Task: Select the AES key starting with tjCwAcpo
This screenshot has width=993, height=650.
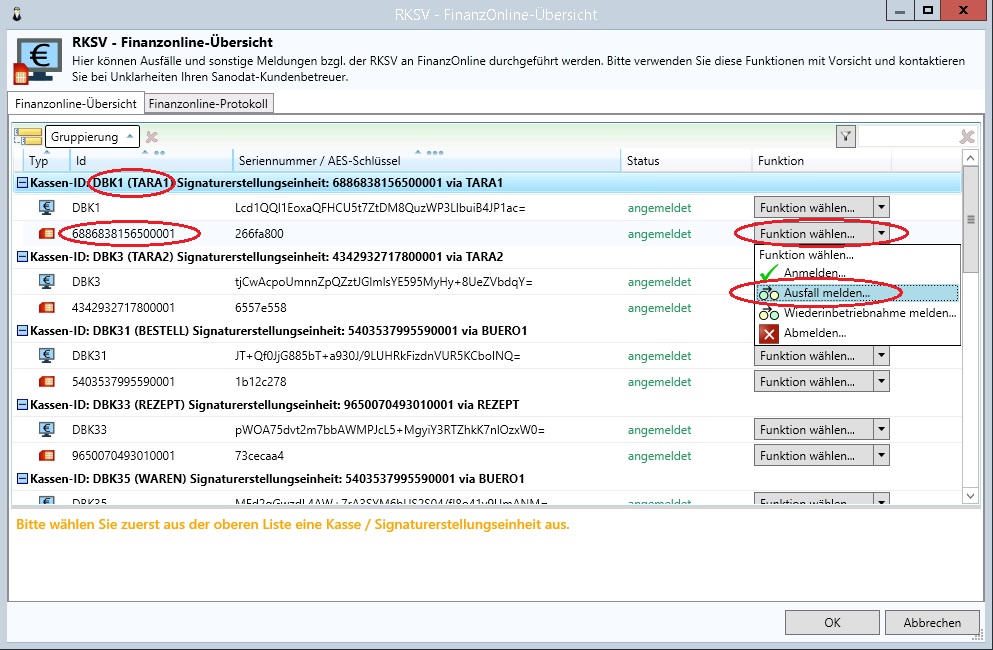Action: 384,282
